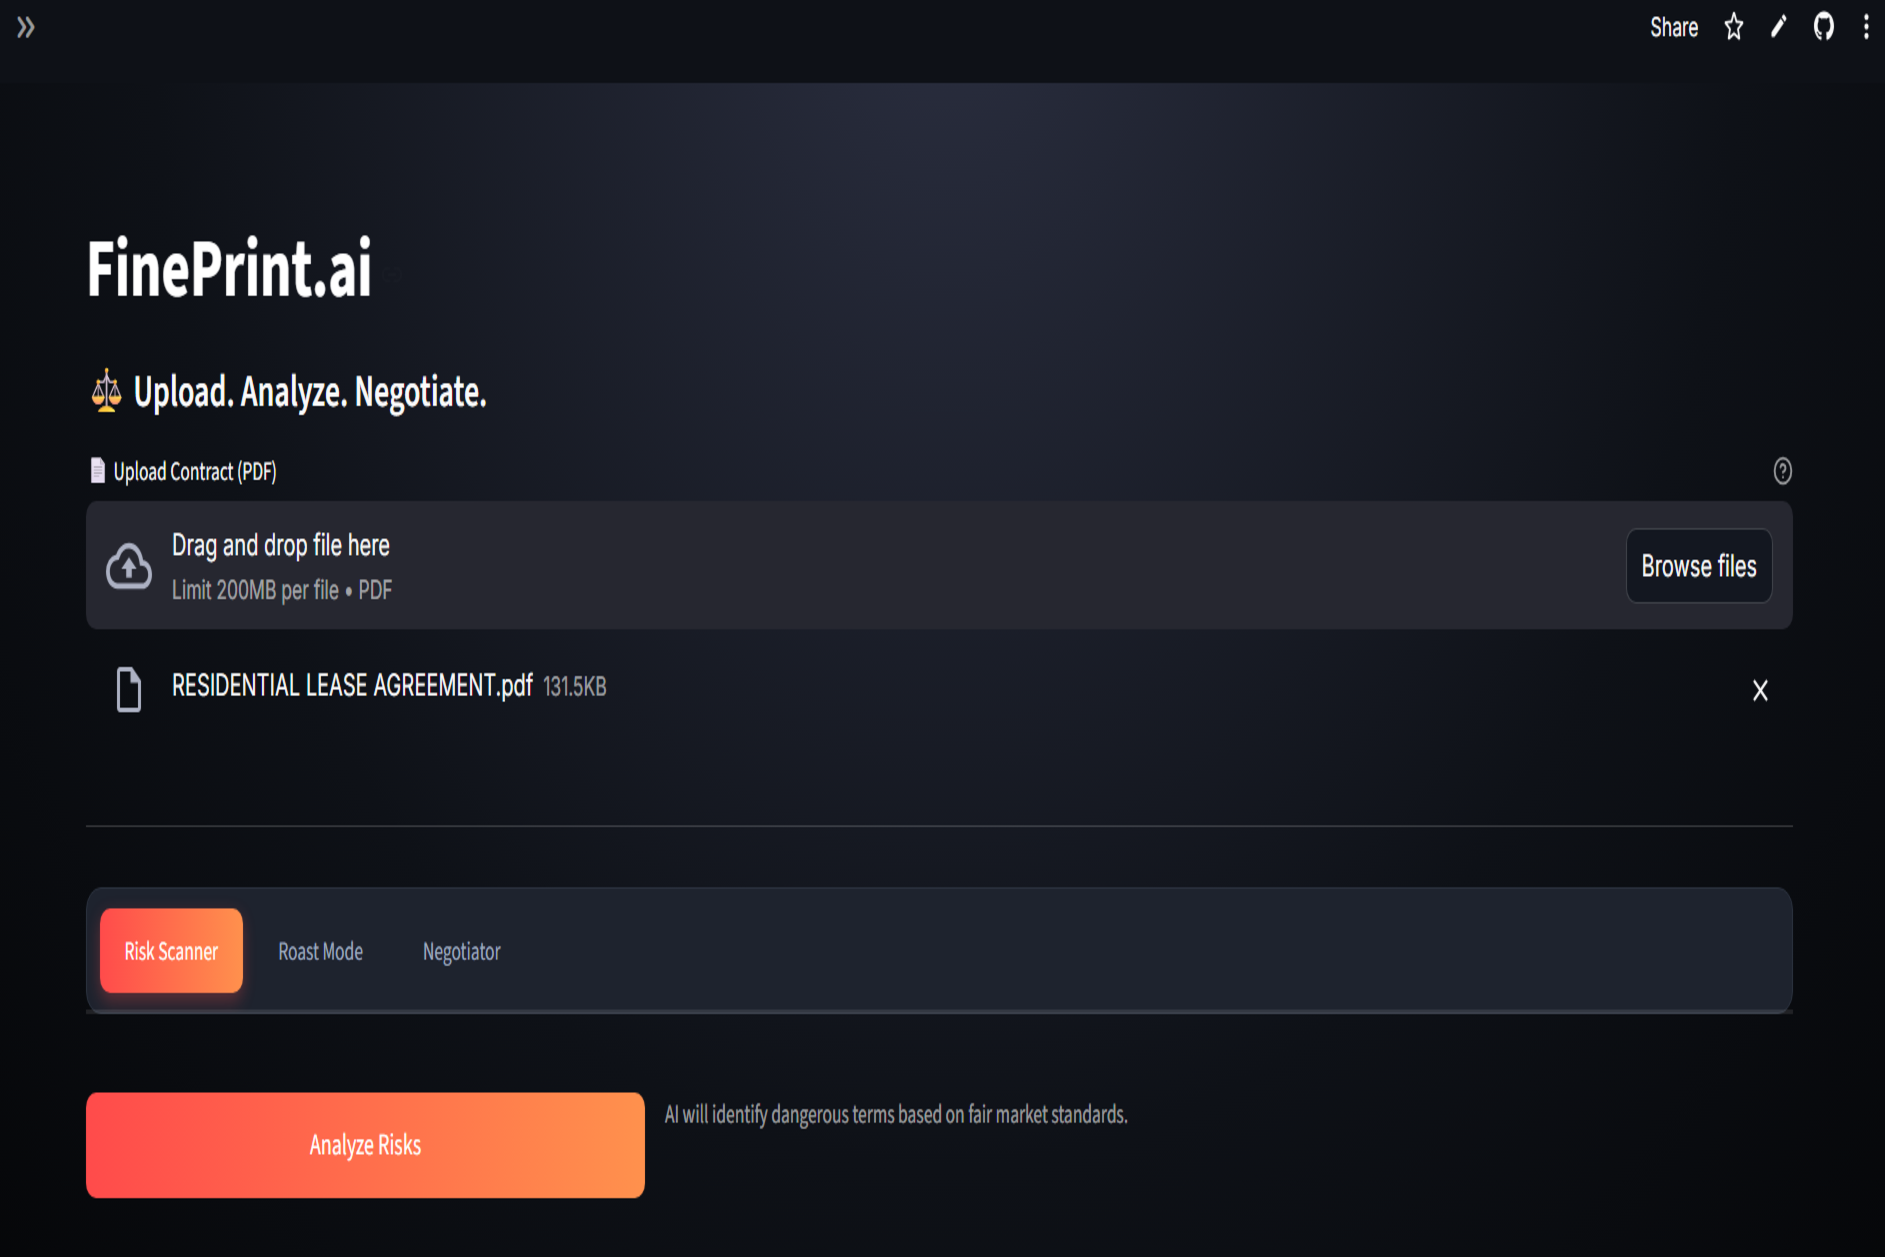Screen dimensions: 1885x1257
Task: Start analysis with Analyze Risks button
Action: click(x=365, y=1145)
